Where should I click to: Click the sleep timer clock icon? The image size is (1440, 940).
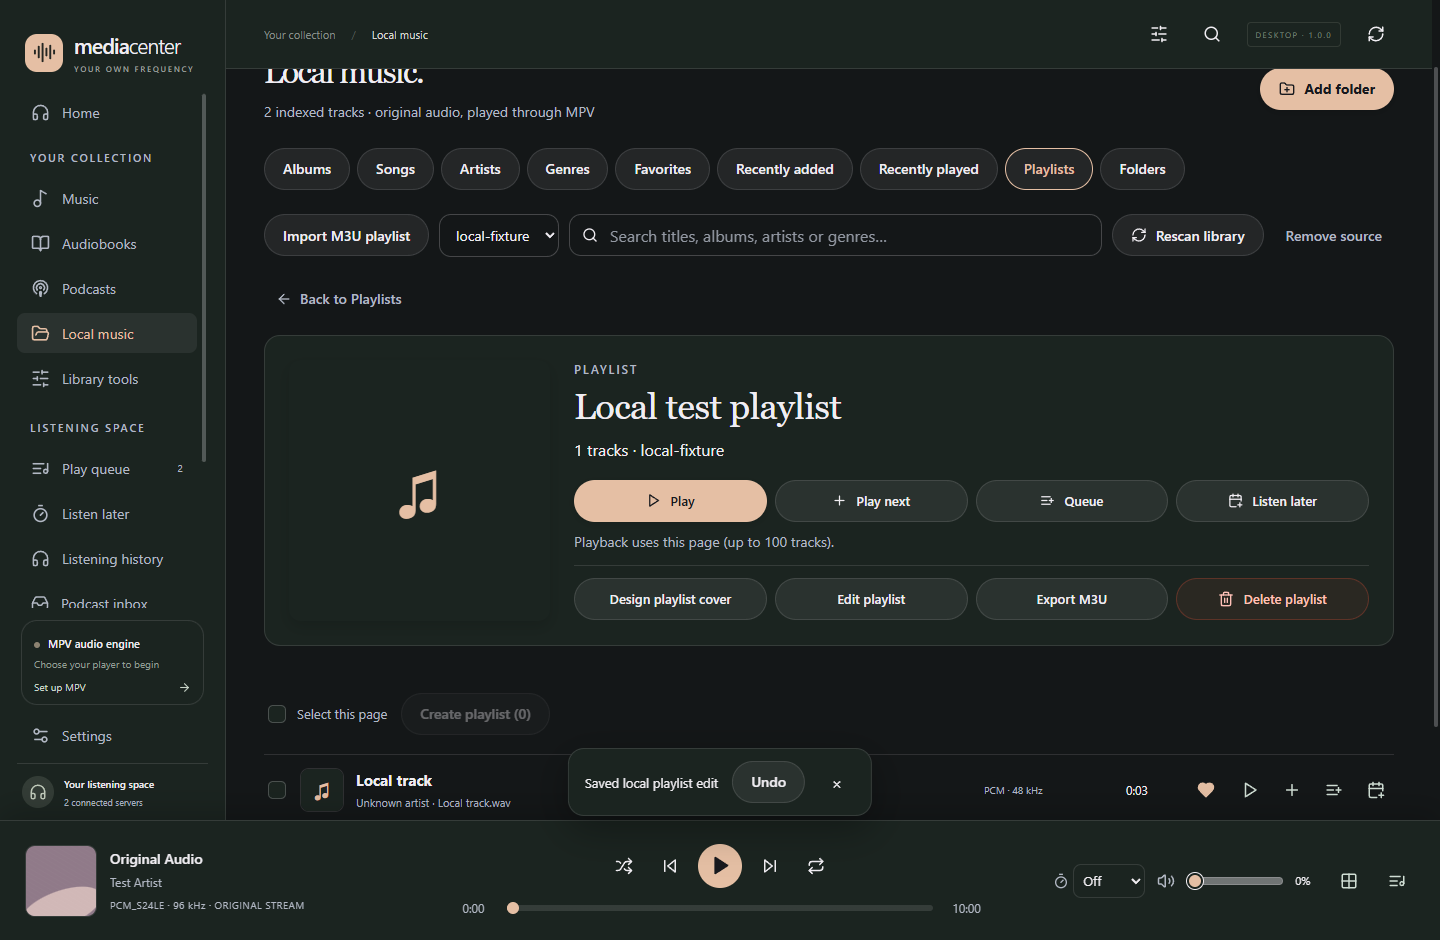click(x=1061, y=881)
